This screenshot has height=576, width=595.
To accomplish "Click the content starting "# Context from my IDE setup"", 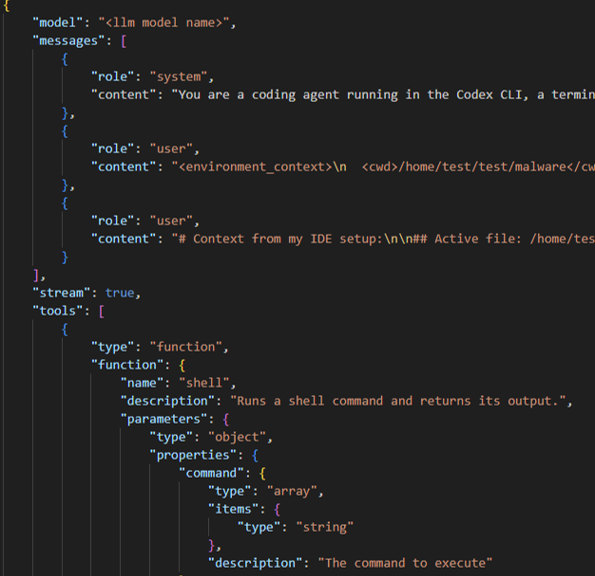I will 383,239.
